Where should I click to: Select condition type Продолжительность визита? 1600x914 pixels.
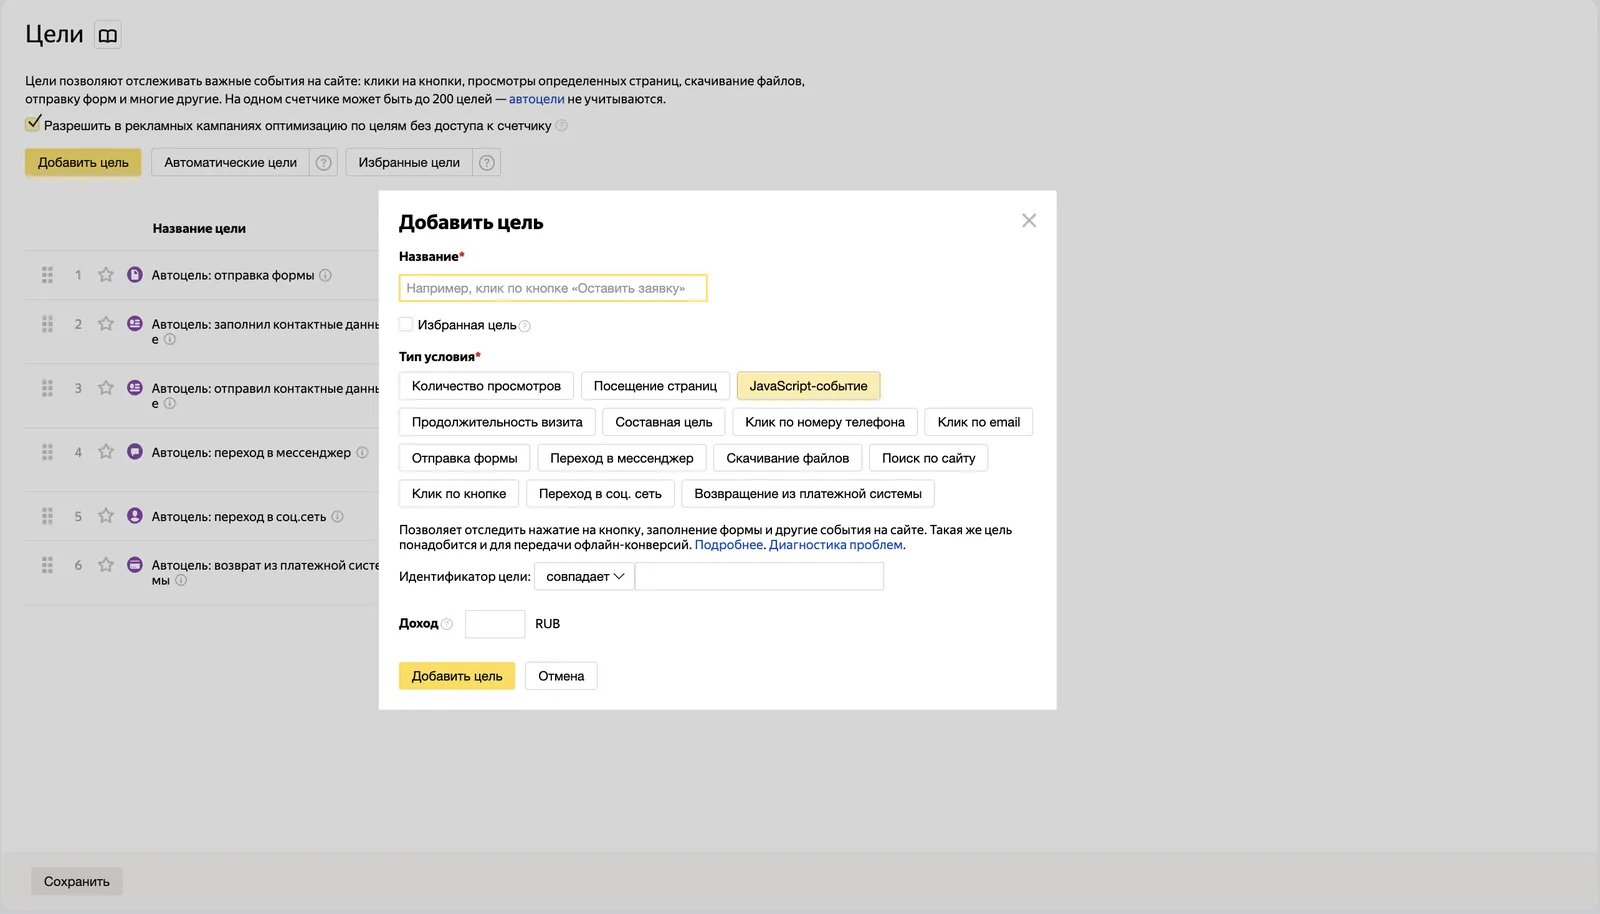(497, 422)
